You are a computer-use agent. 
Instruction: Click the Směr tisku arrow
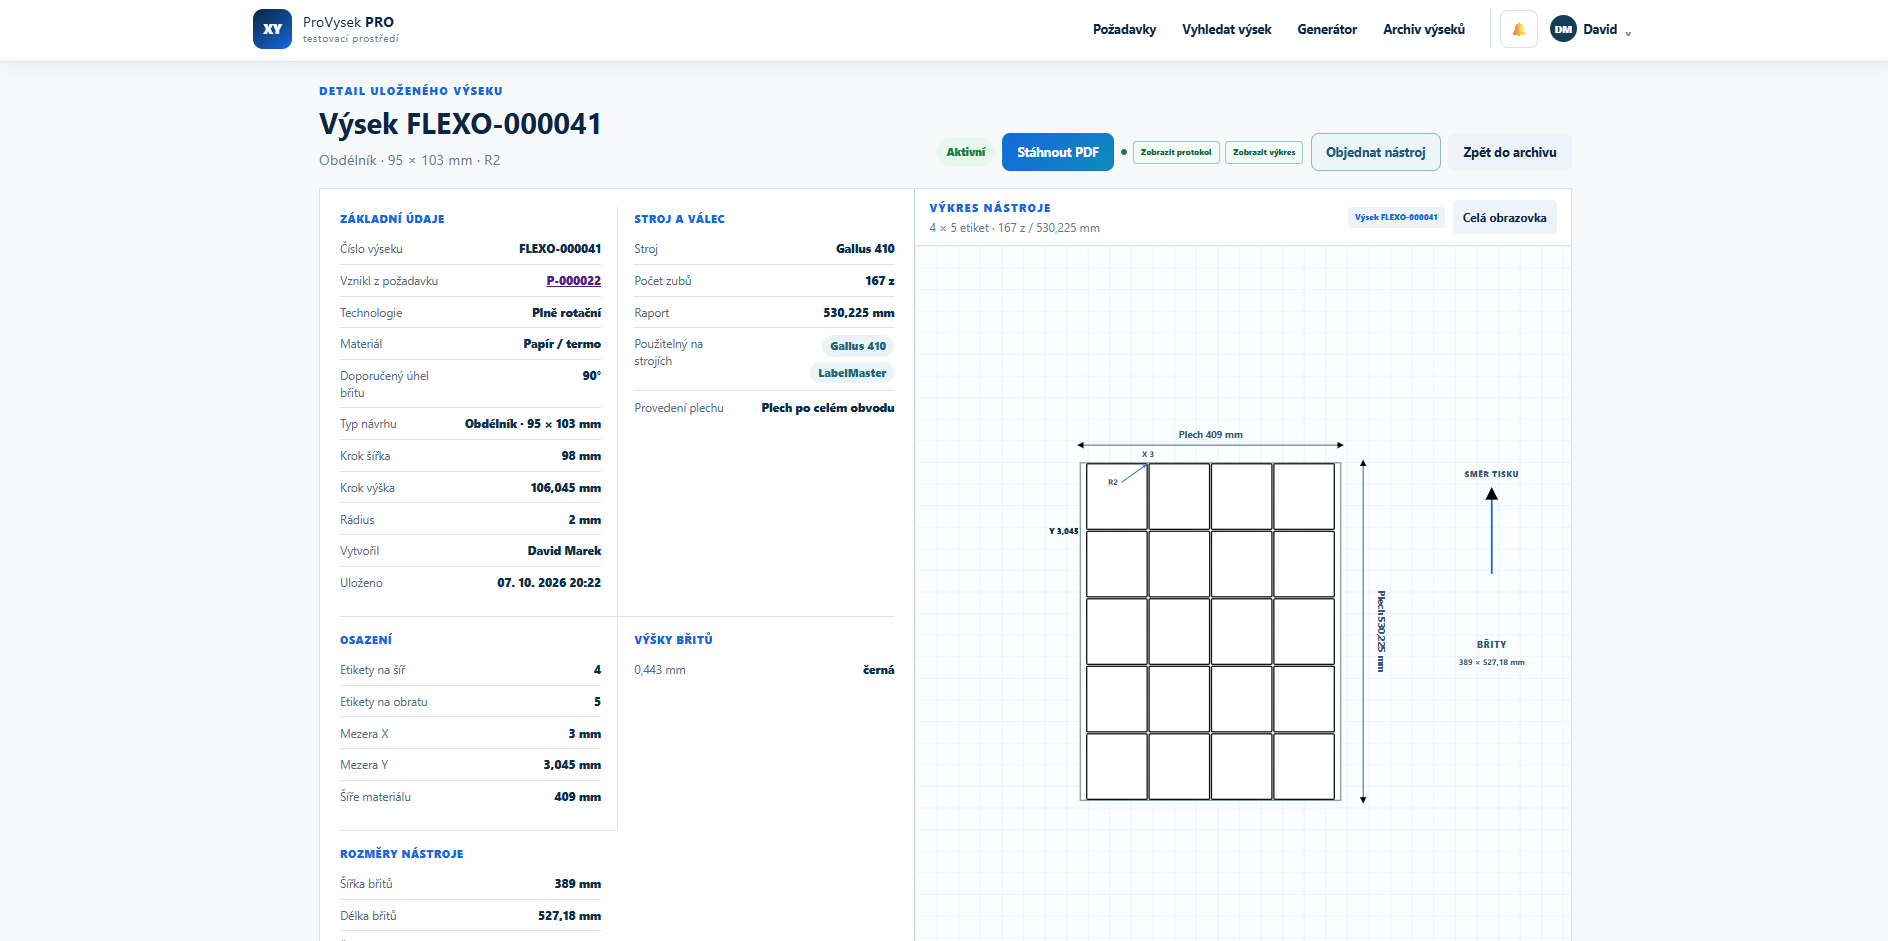coord(1491,530)
